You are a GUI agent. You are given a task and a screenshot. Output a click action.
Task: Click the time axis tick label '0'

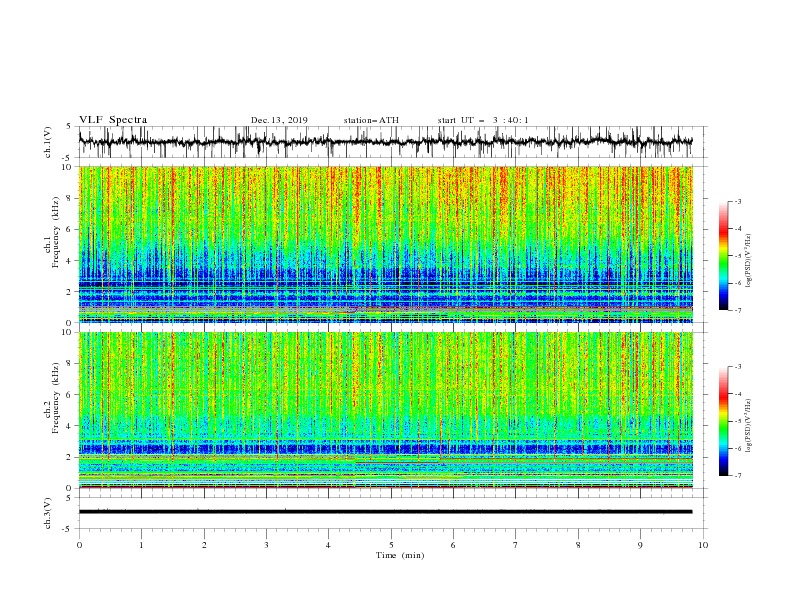[x=79, y=545]
